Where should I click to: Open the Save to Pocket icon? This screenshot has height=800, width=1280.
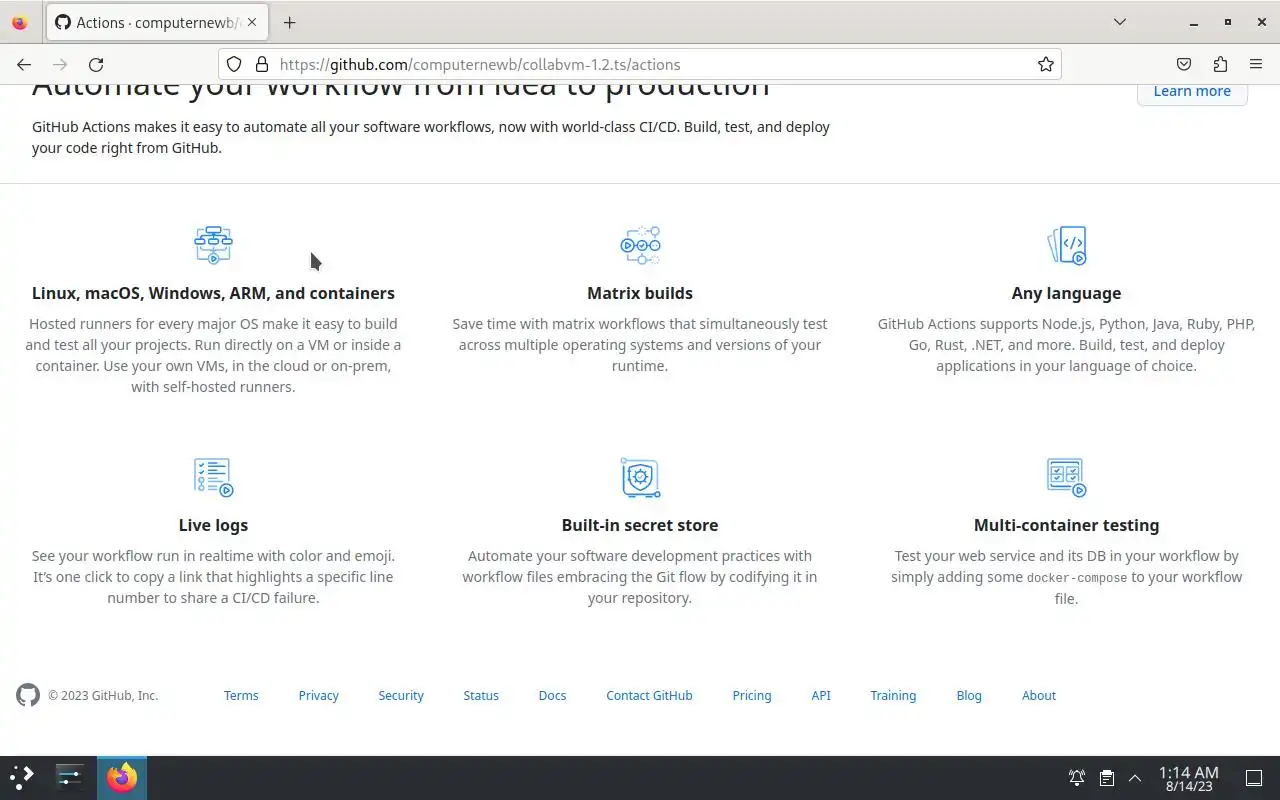tap(1184, 64)
